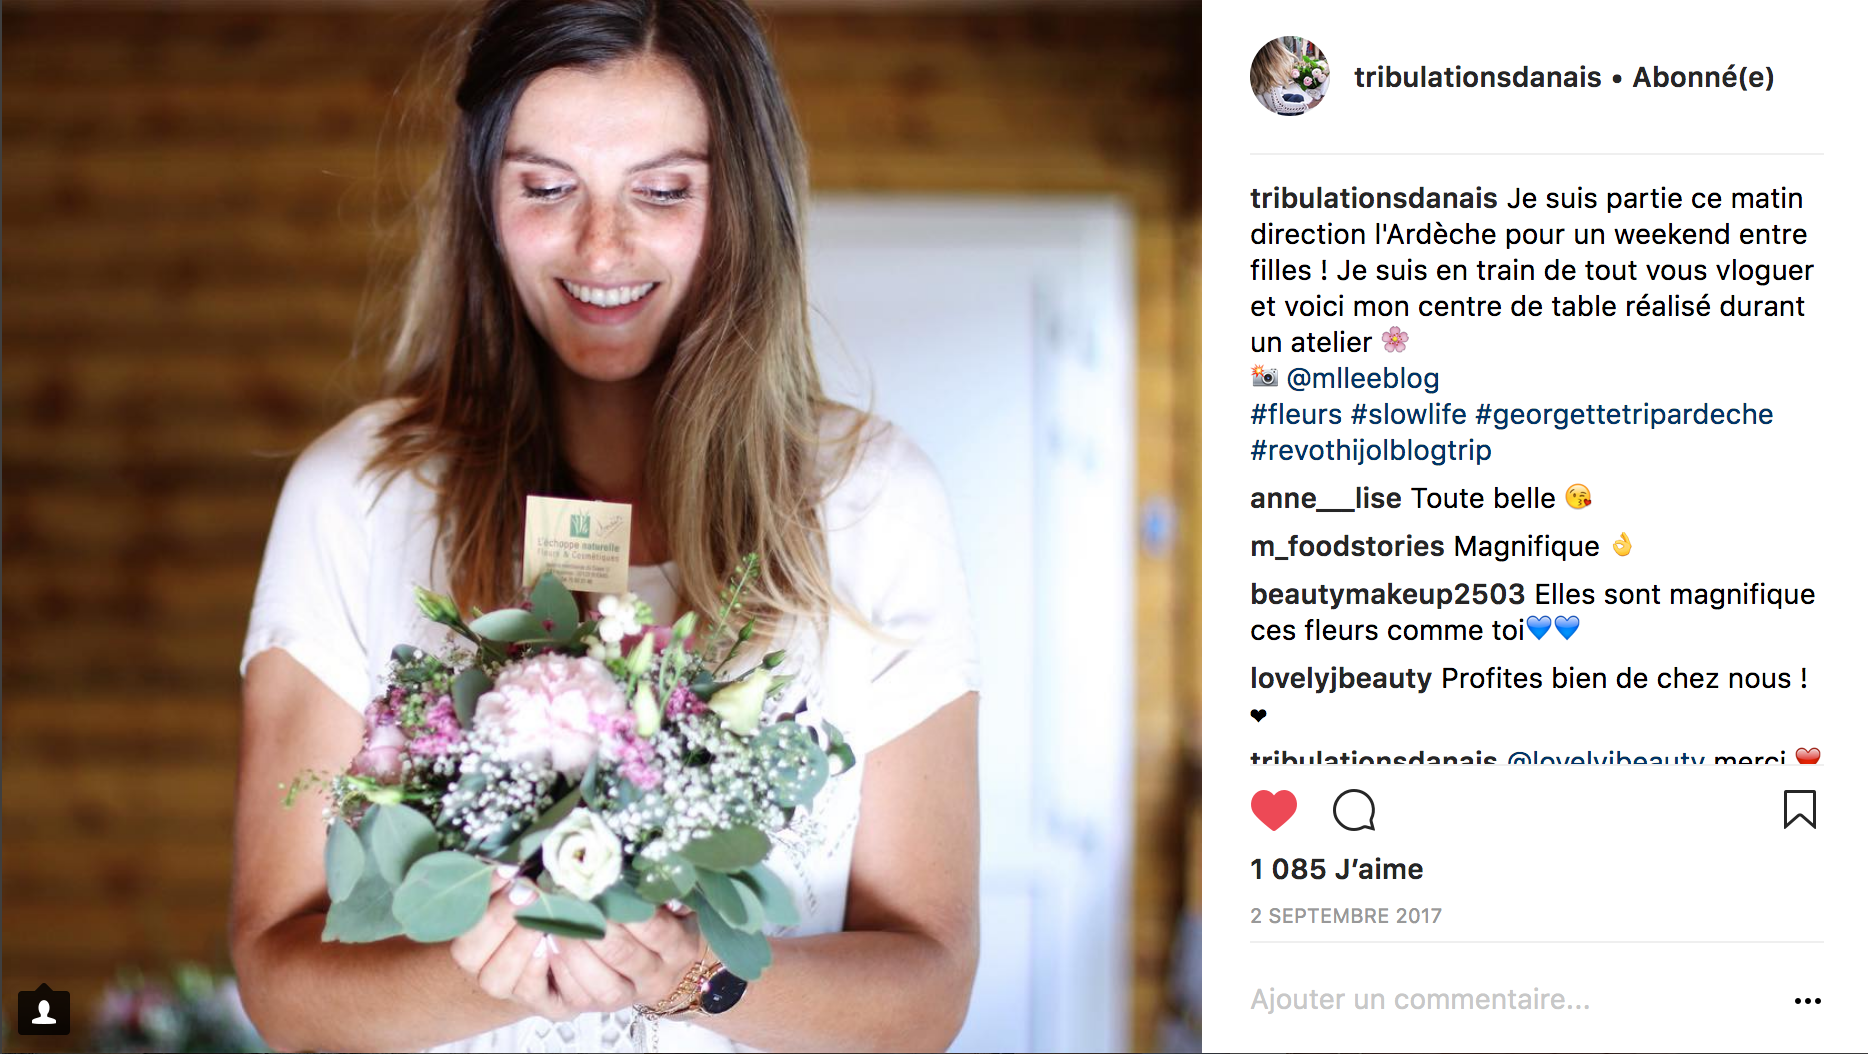This screenshot has height=1054, width=1868.
Task: Open the #fleurs hashtag
Action: point(1296,414)
